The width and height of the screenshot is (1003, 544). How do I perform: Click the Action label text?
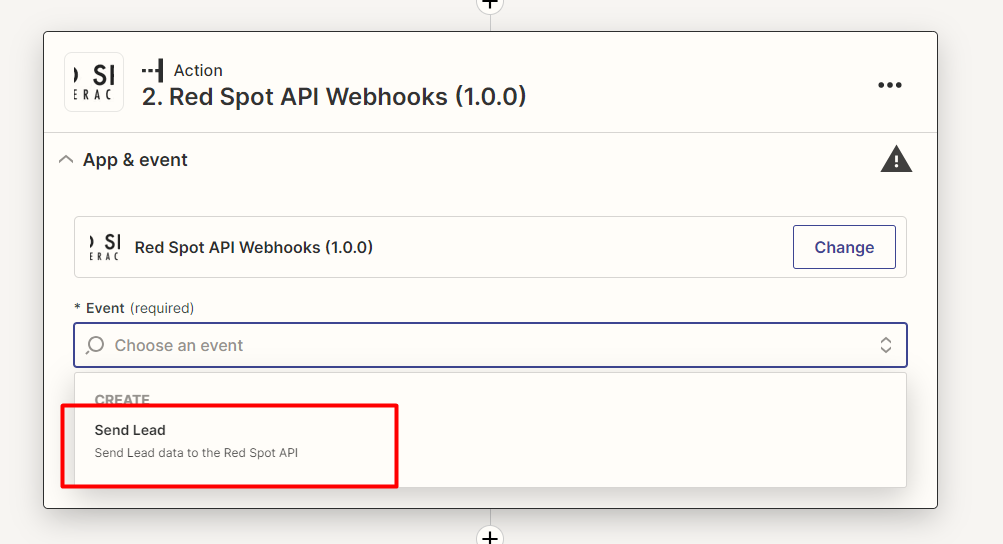198,70
